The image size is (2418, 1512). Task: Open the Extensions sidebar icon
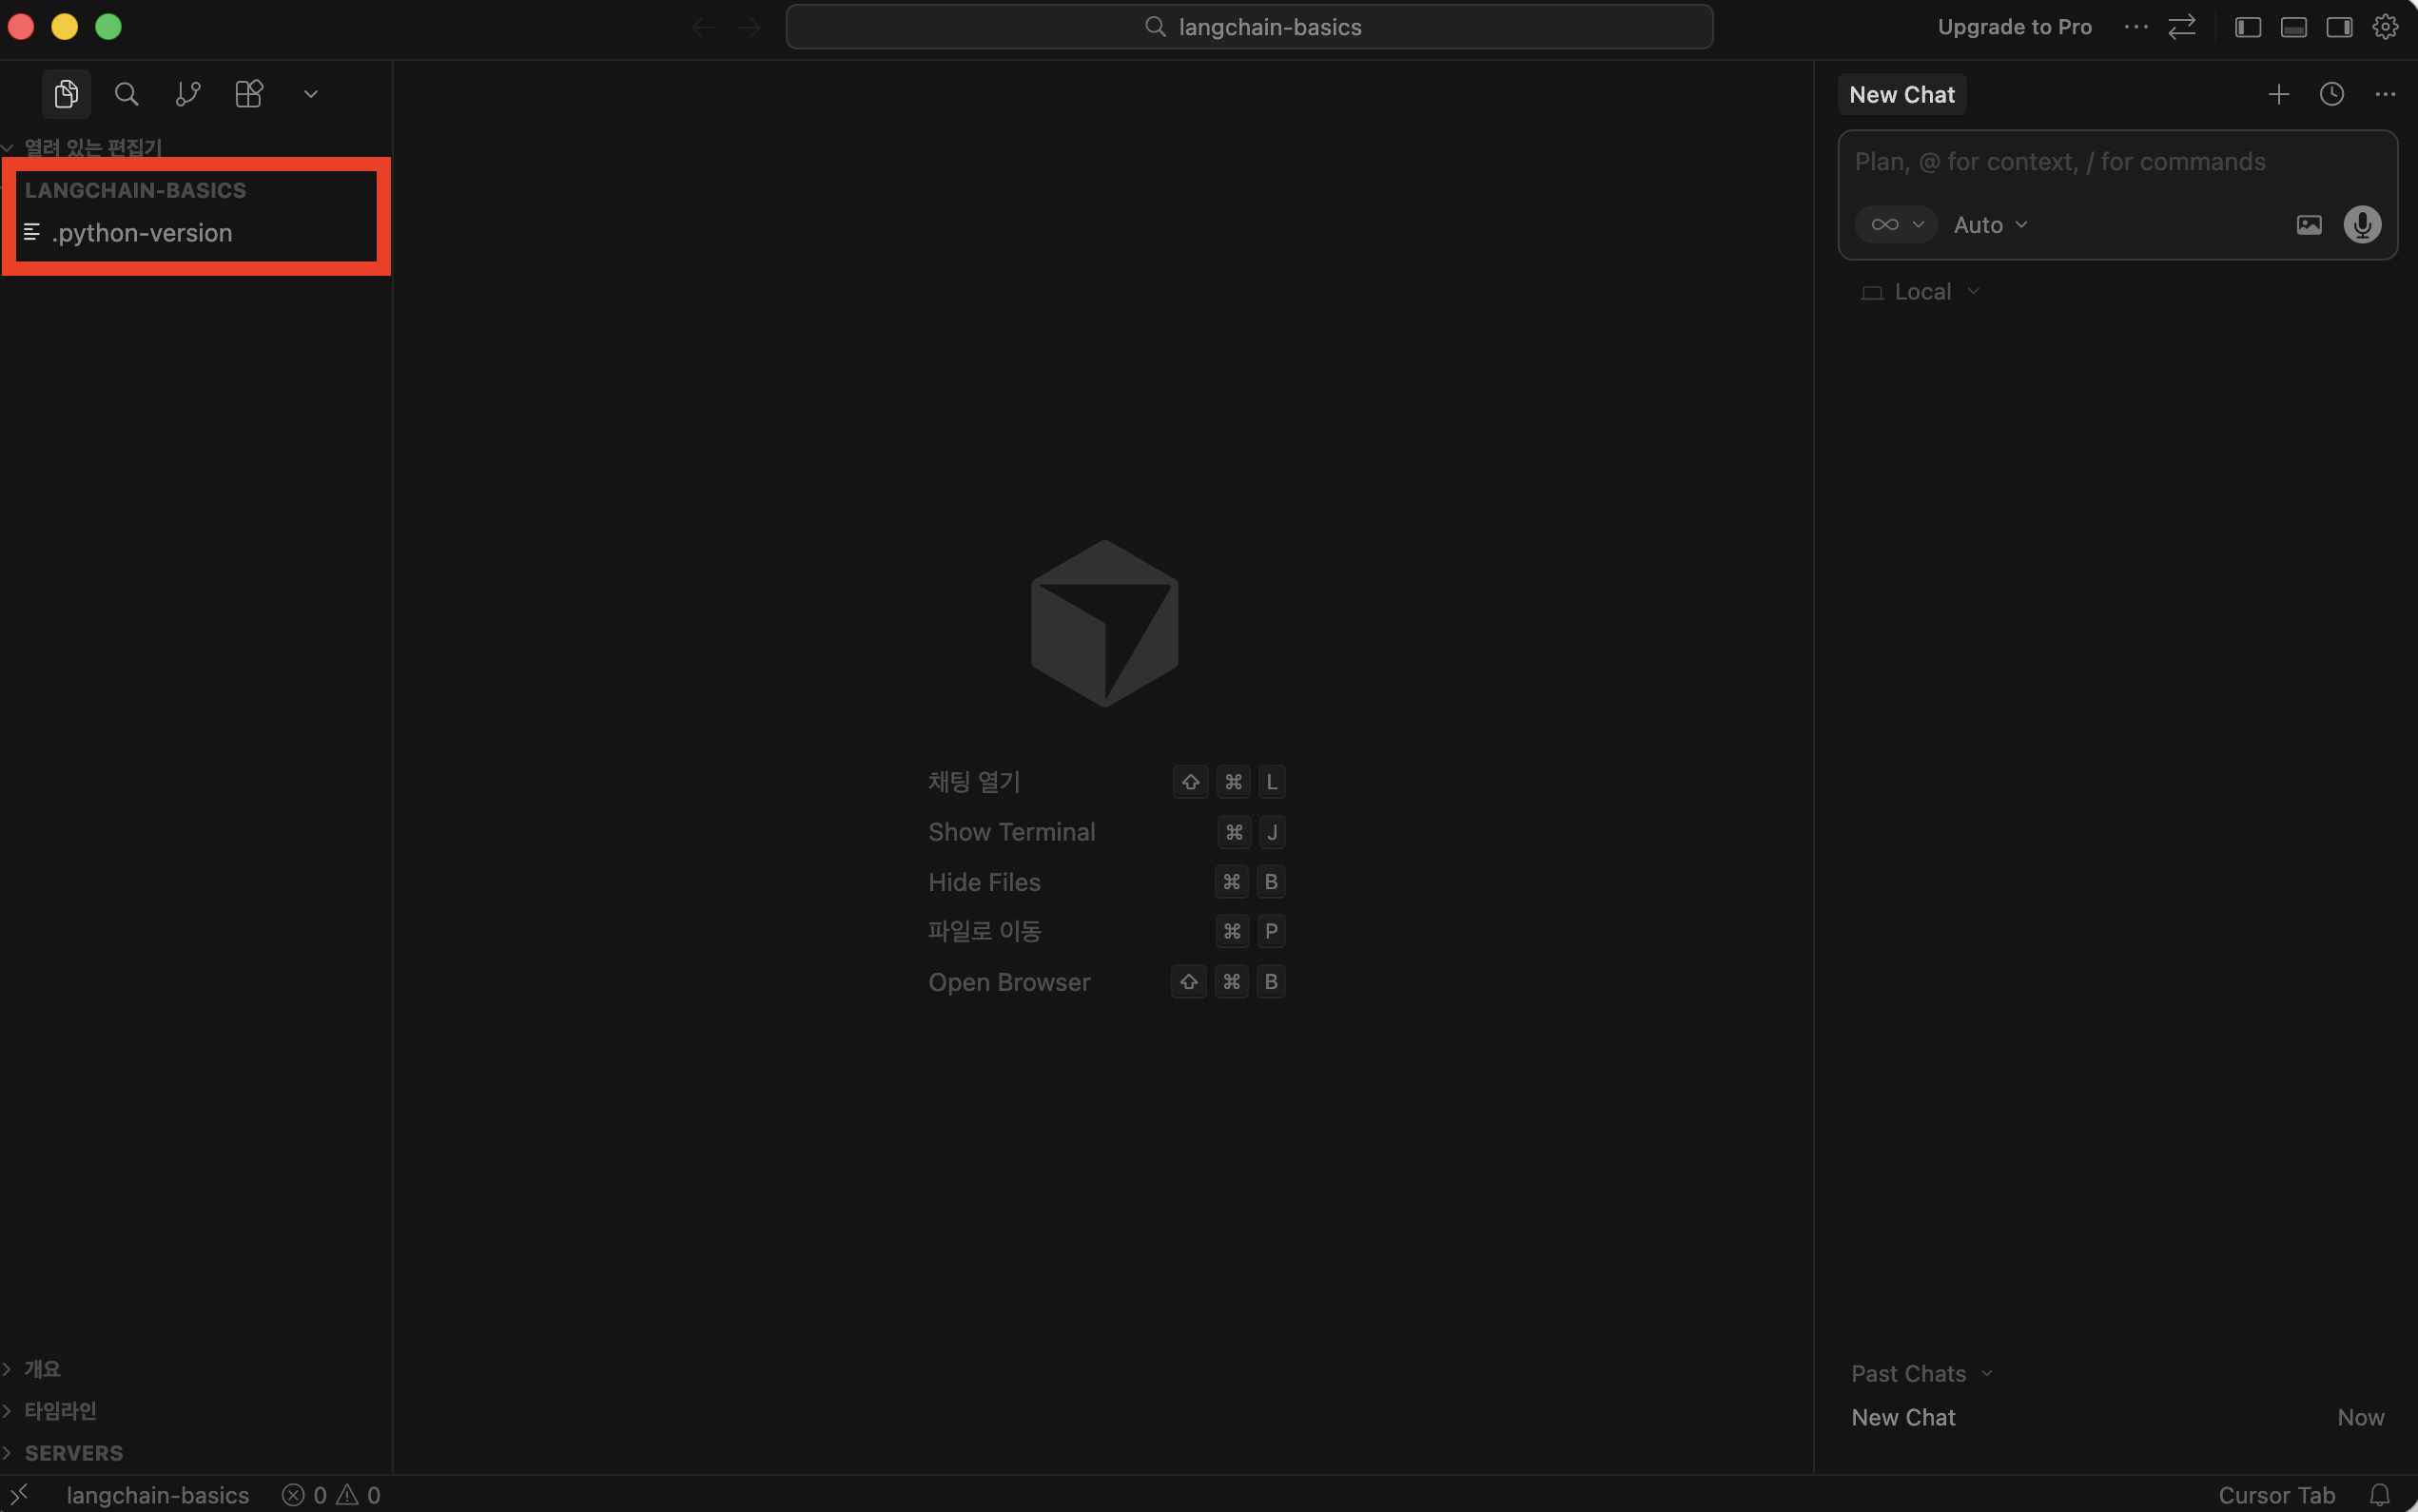(248, 94)
